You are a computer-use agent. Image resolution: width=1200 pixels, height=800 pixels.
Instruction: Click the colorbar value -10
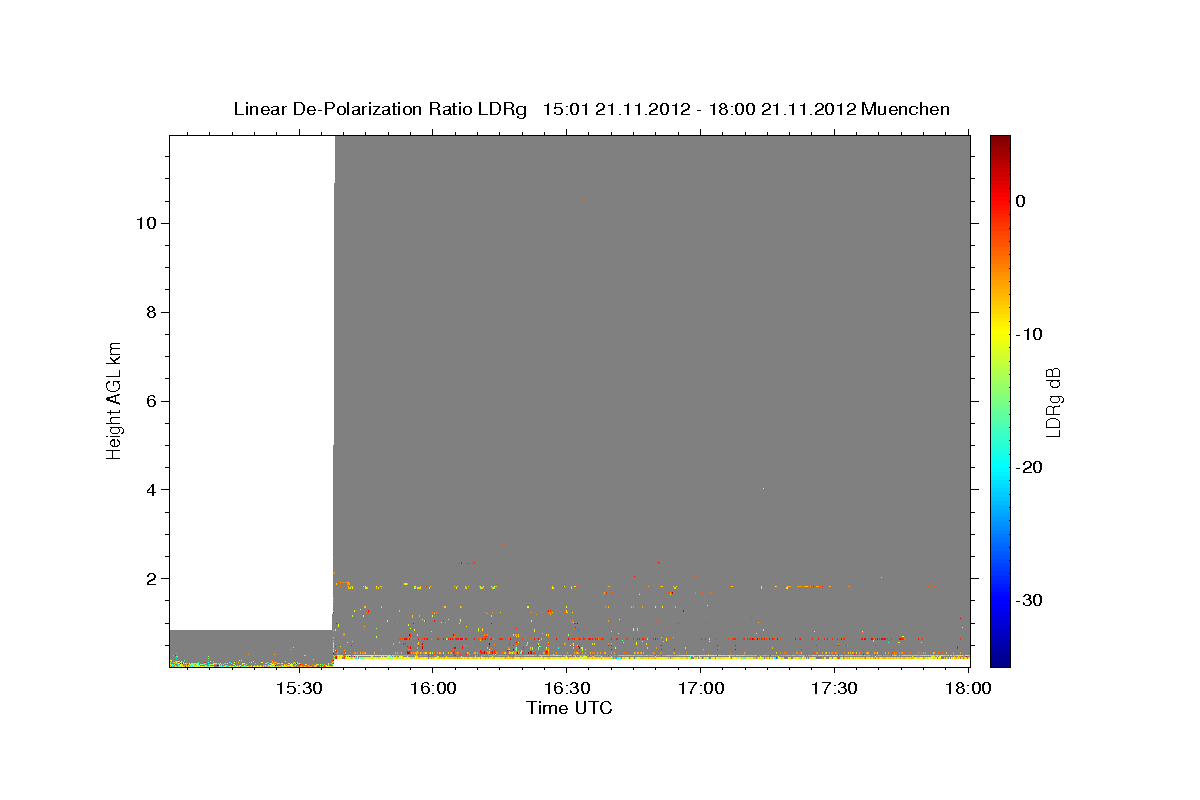(1029, 334)
